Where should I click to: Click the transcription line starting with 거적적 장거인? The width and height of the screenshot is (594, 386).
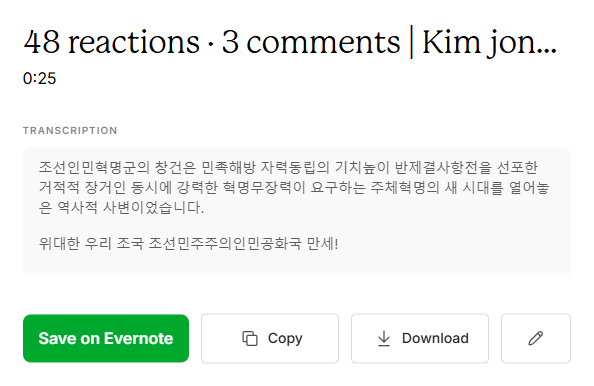pos(294,187)
